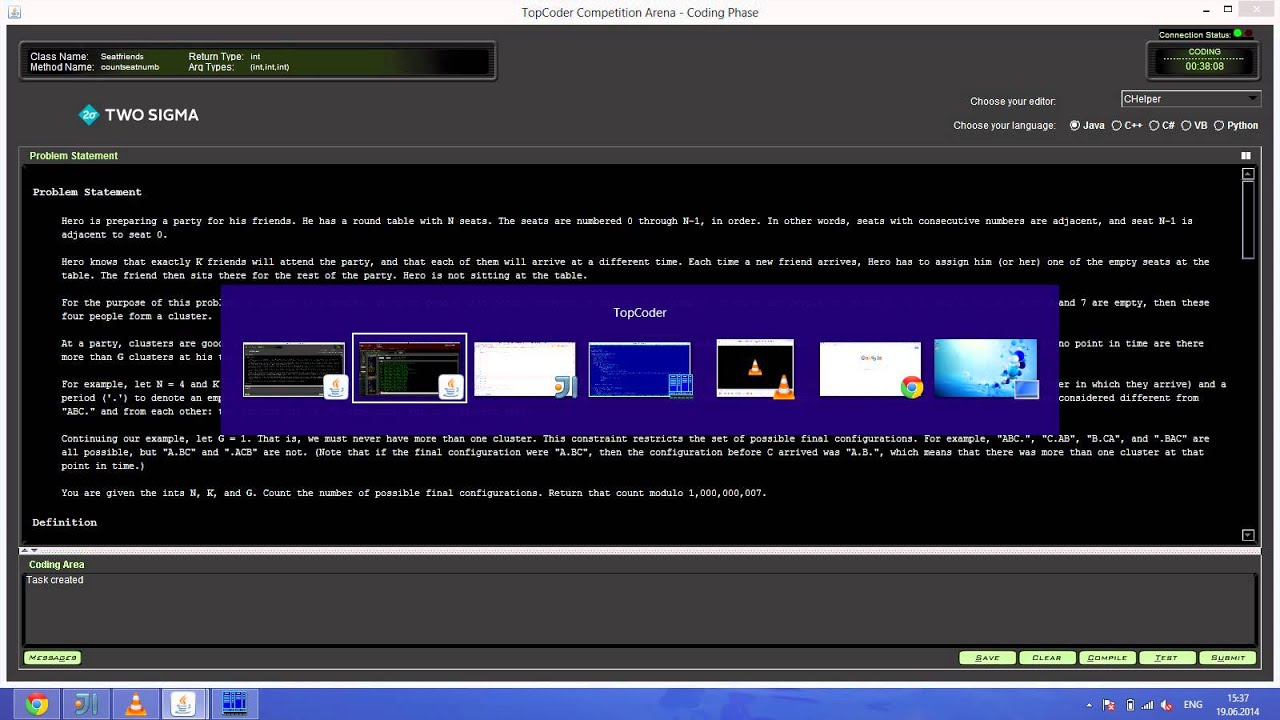This screenshot has width=1280, height=720.
Task: Switch to the first Java window thumbnail
Action: [294, 370]
